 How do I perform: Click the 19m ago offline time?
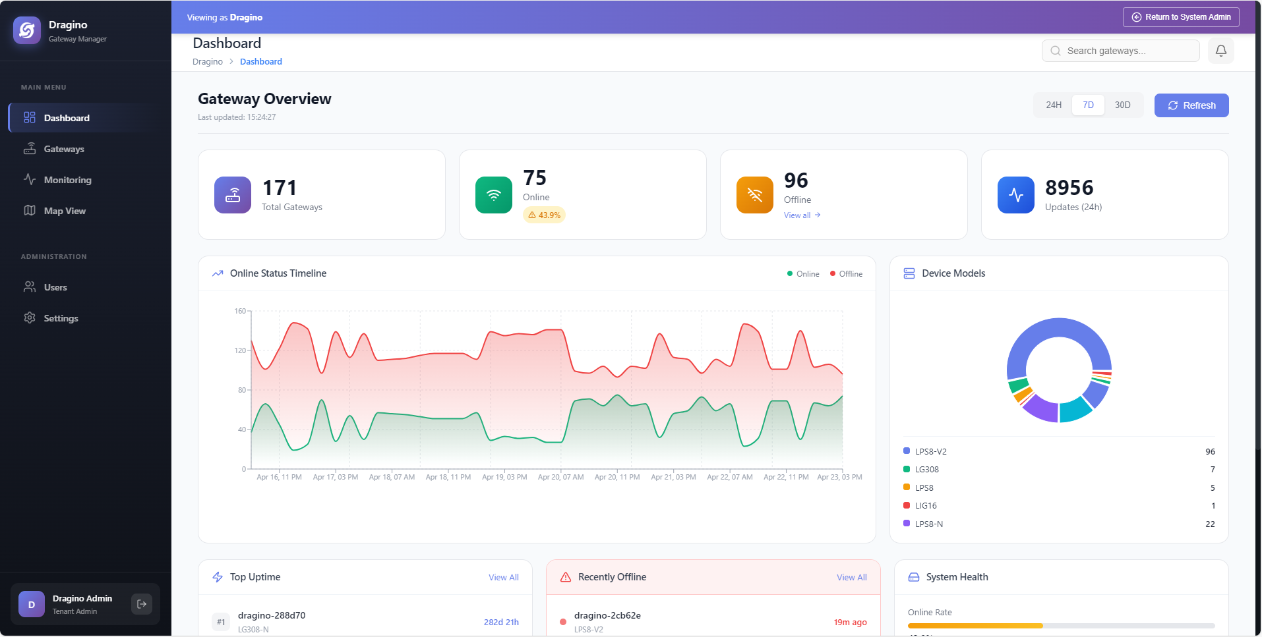click(850, 622)
